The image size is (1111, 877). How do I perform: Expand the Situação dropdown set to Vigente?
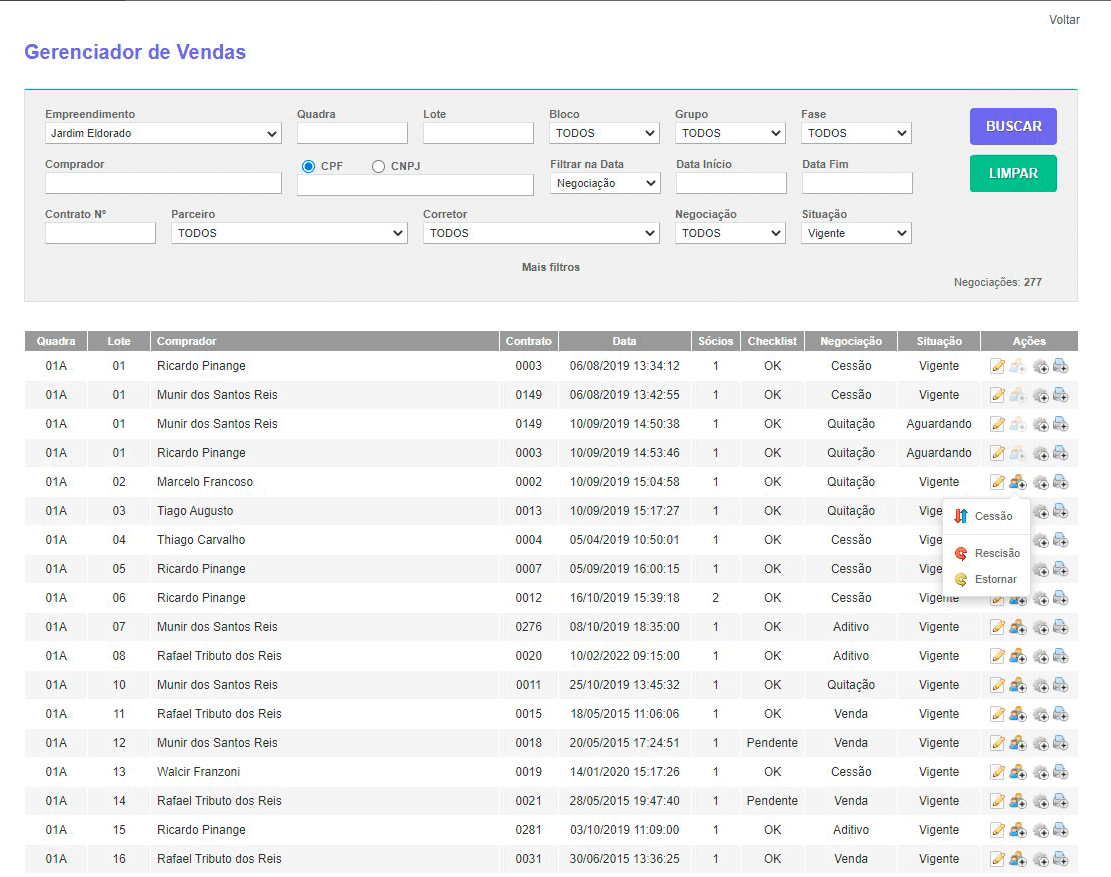pyautogui.click(x=856, y=233)
